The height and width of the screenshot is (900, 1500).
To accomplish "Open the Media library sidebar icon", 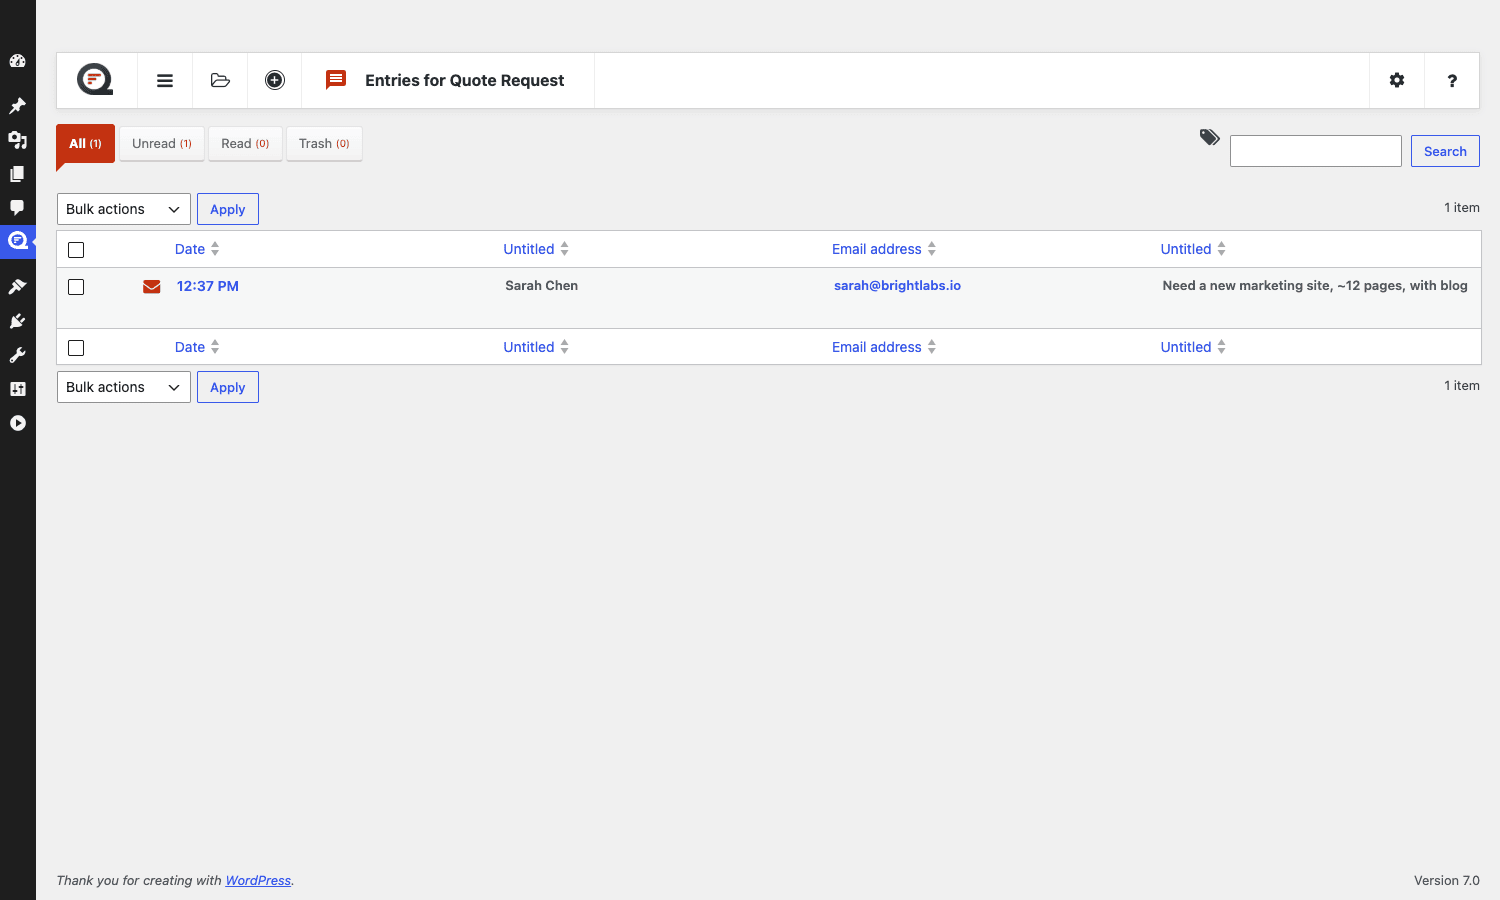I will point(17,140).
